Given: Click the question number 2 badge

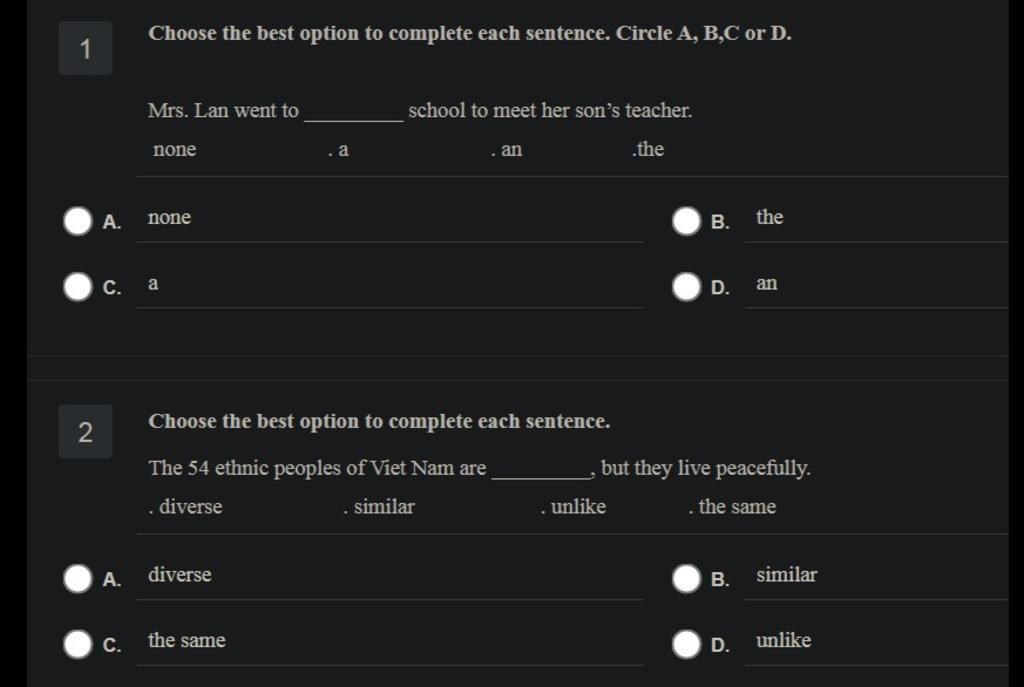Looking at the screenshot, I should [86, 432].
